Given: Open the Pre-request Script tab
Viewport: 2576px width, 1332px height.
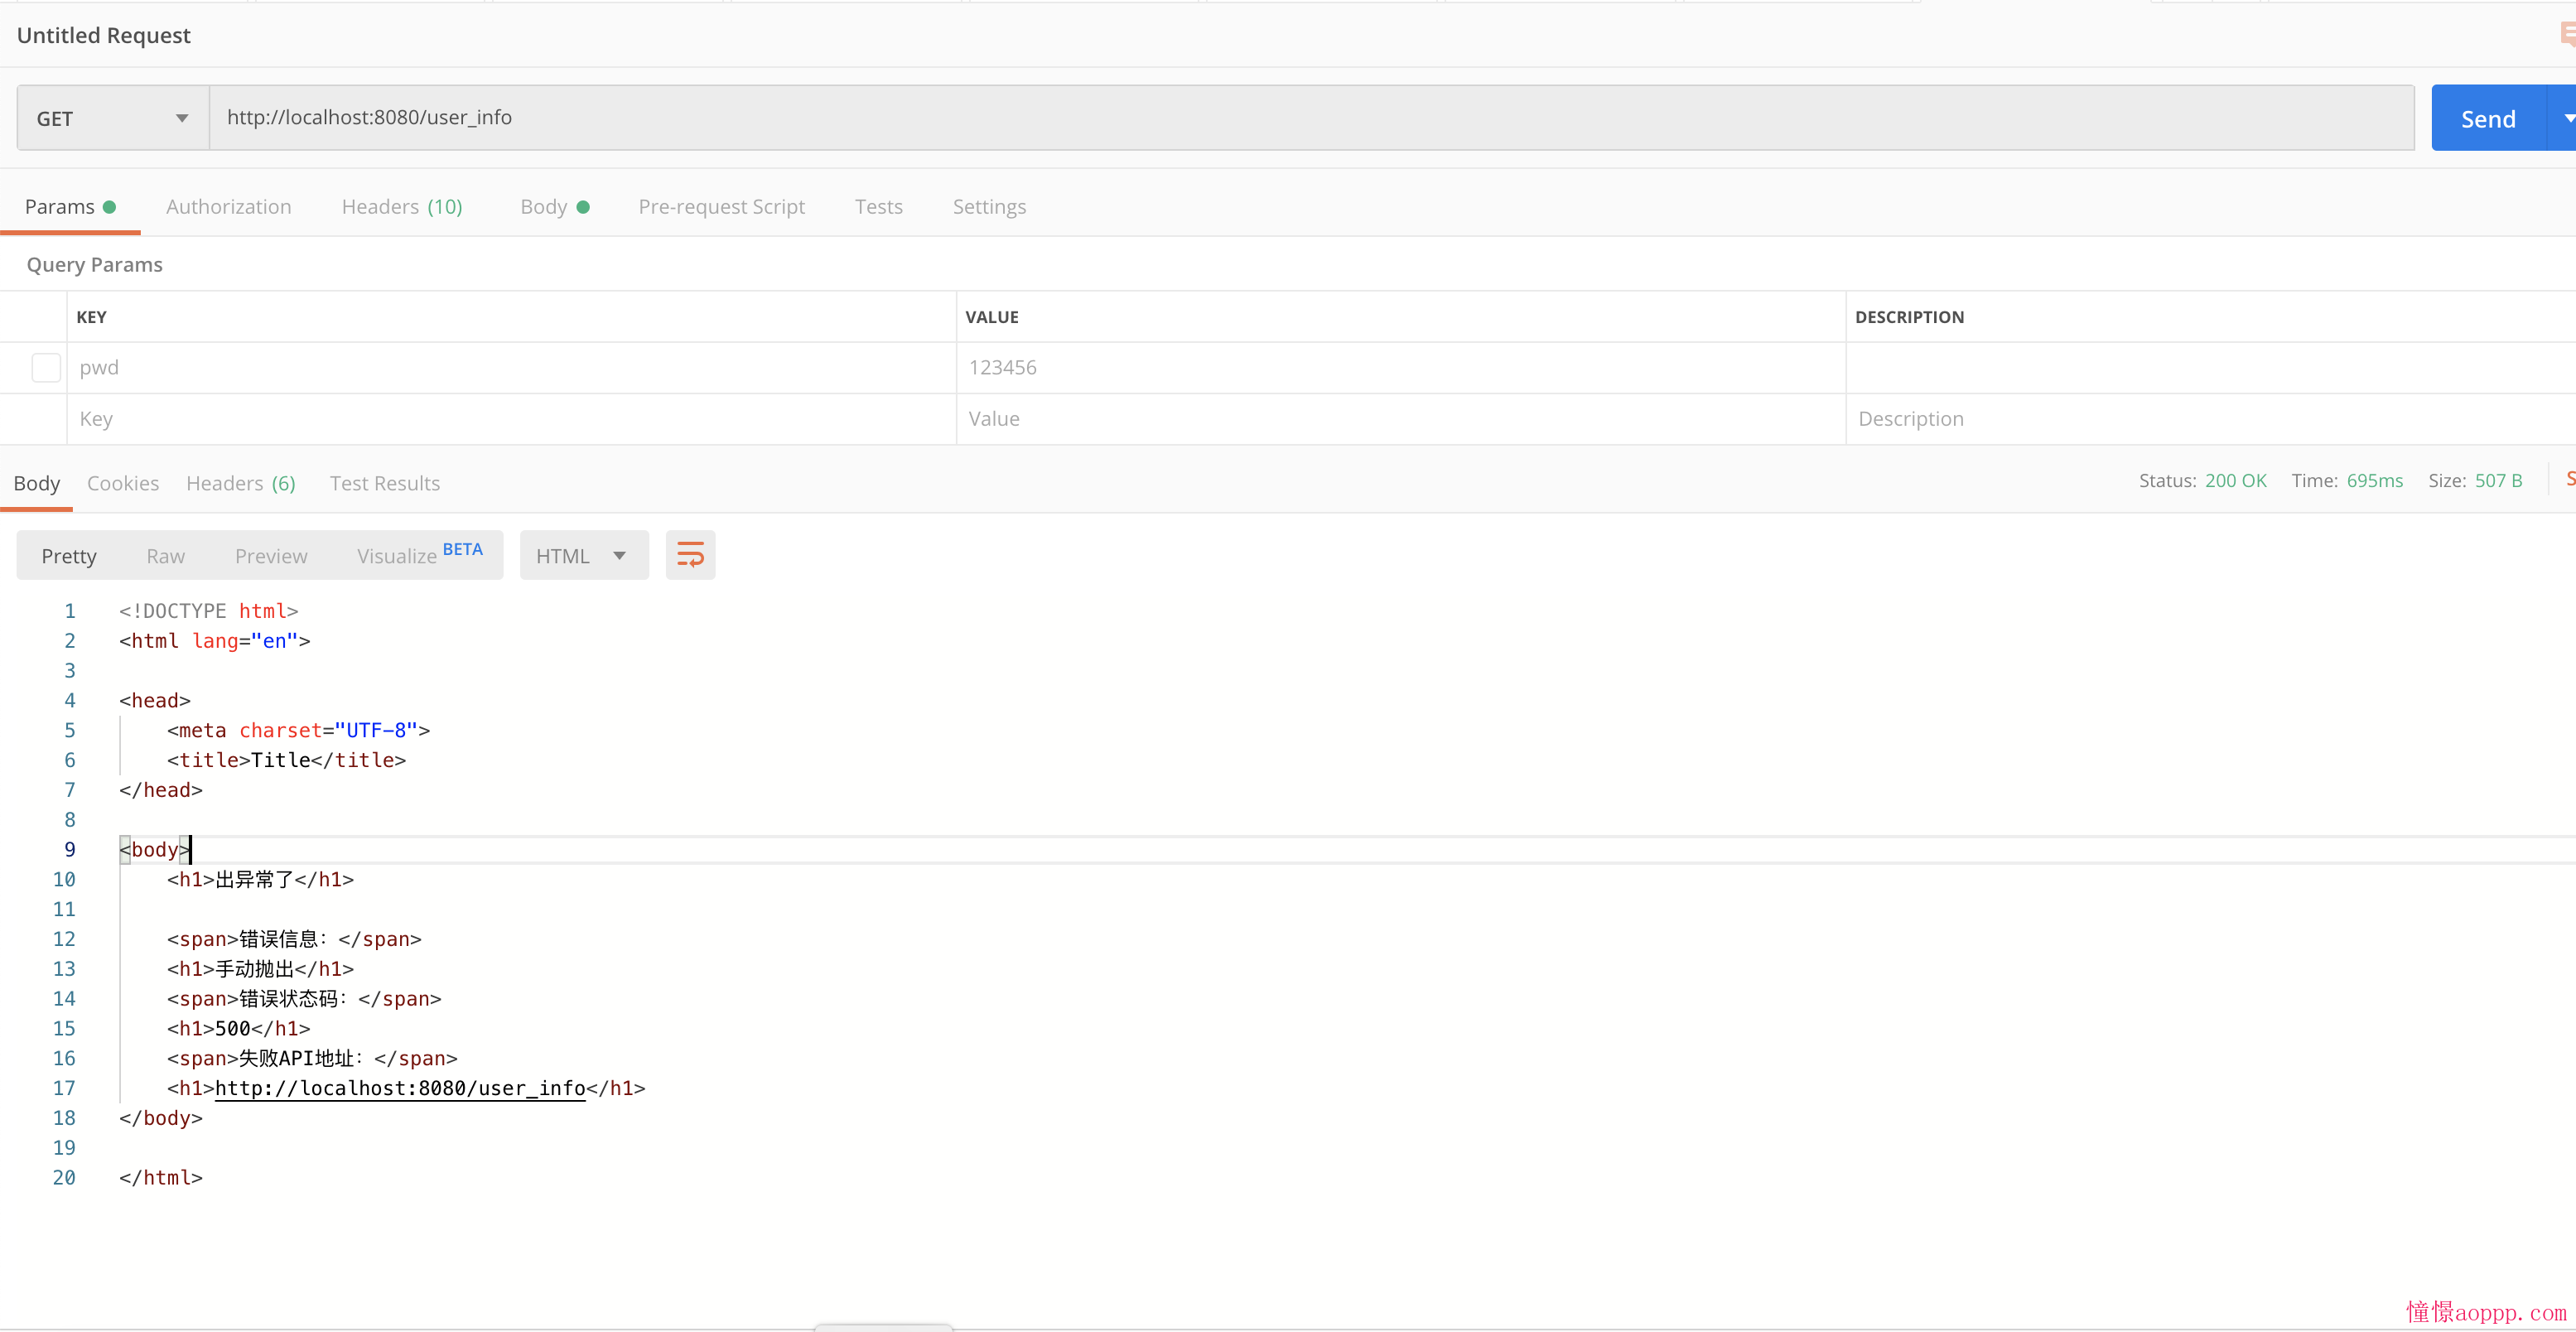Looking at the screenshot, I should 722,206.
